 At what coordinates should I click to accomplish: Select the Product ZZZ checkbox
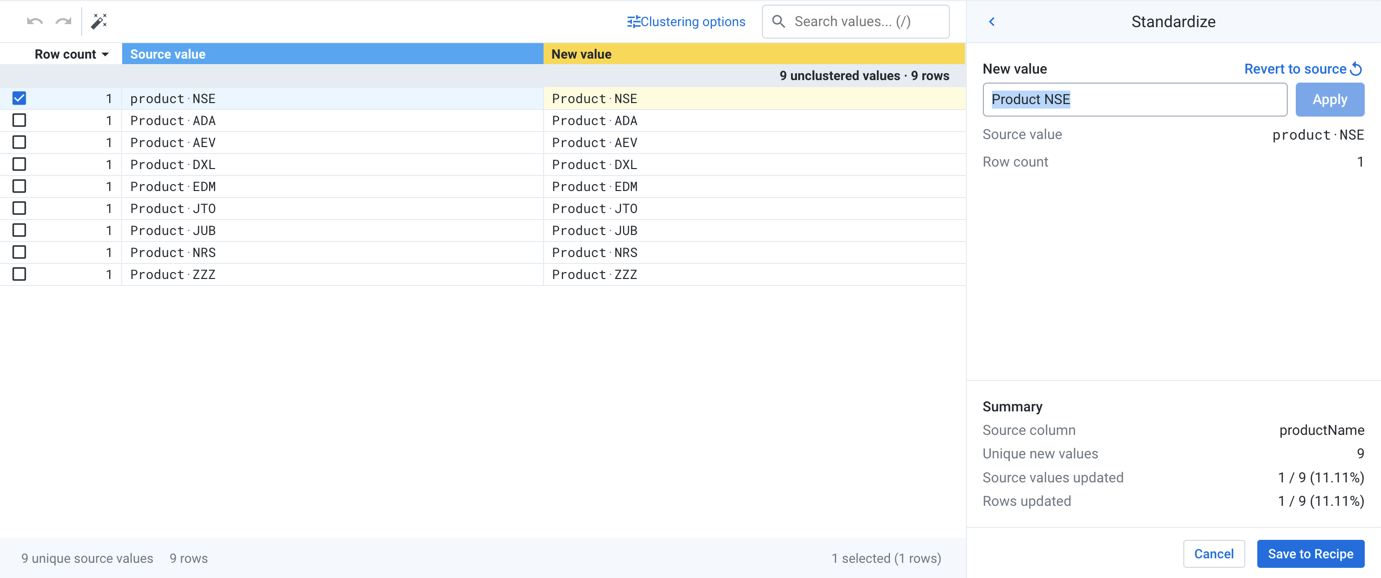tap(19, 274)
